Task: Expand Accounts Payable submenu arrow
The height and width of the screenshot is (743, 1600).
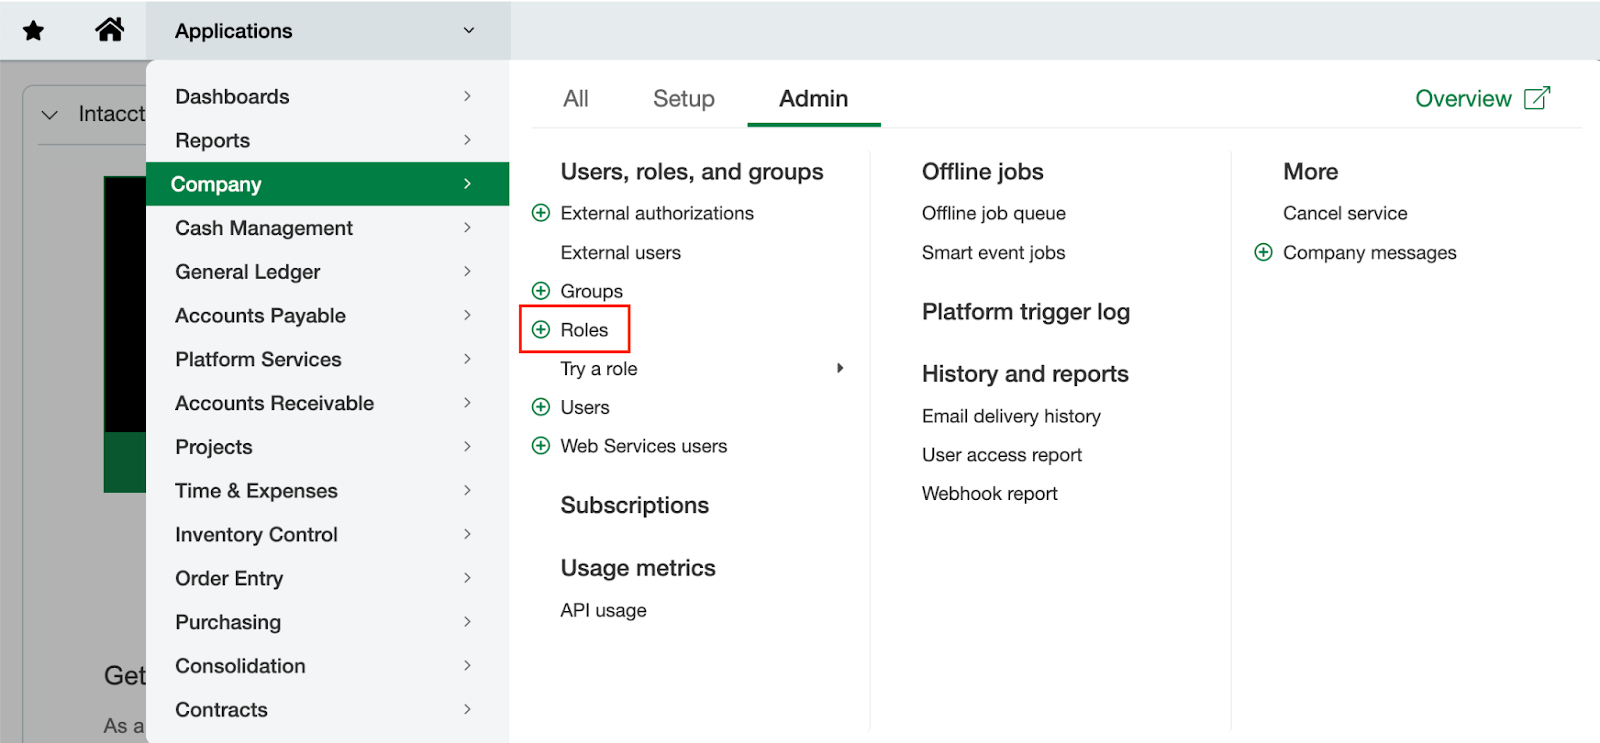Action: [467, 315]
